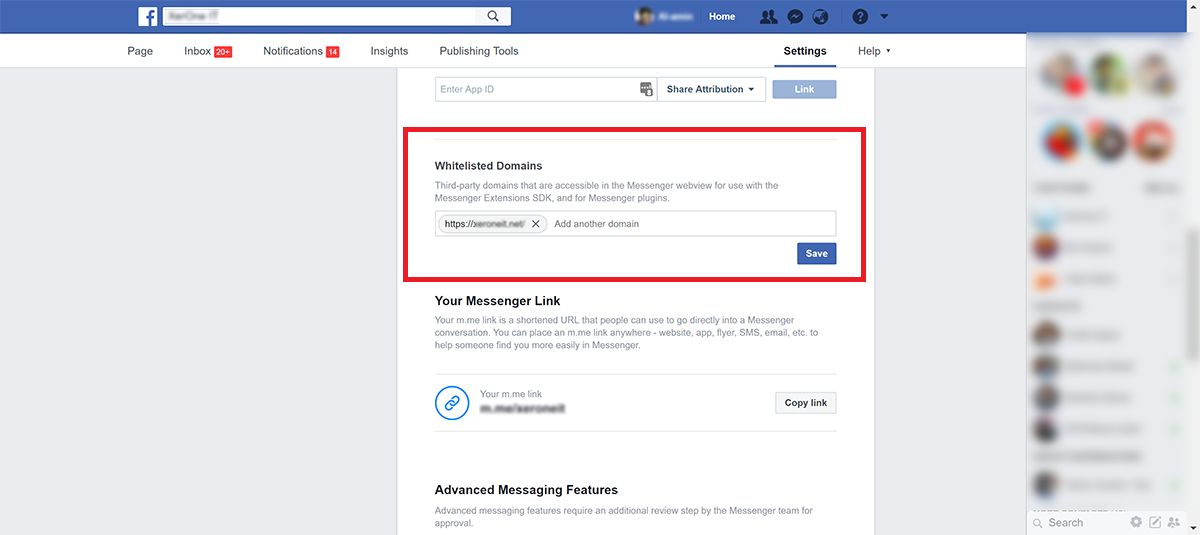
Task: Expand the Help dropdown menu
Action: pyautogui.click(x=874, y=51)
